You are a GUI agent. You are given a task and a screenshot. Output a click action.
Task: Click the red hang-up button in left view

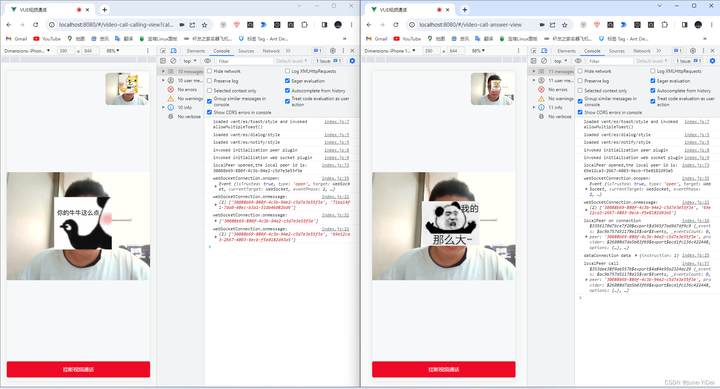pyautogui.click(x=78, y=369)
